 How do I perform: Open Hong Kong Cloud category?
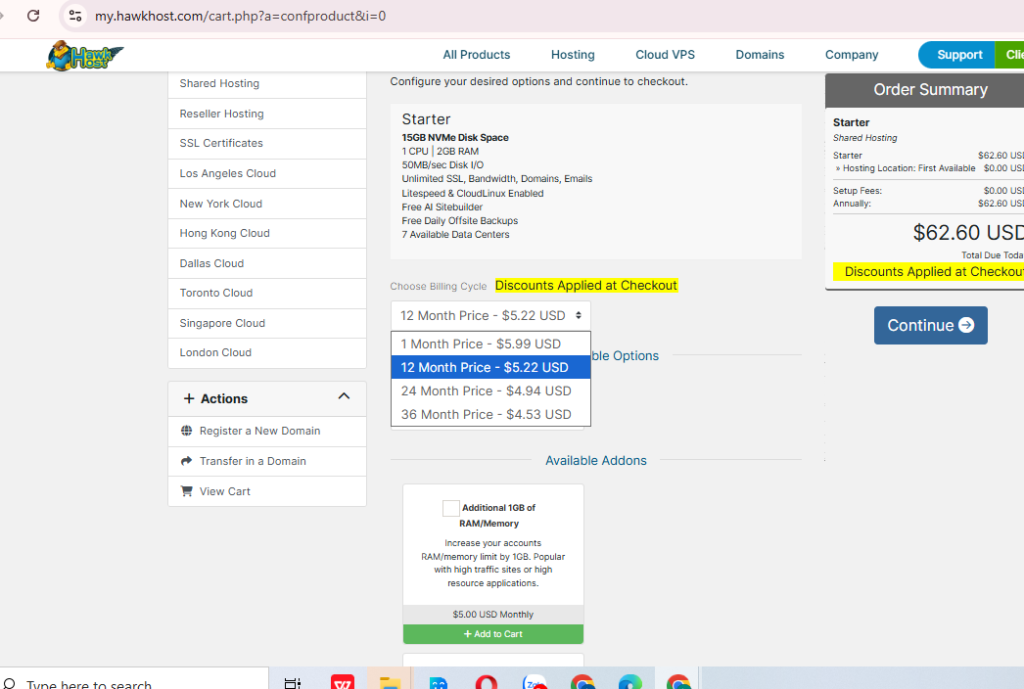coord(267,233)
